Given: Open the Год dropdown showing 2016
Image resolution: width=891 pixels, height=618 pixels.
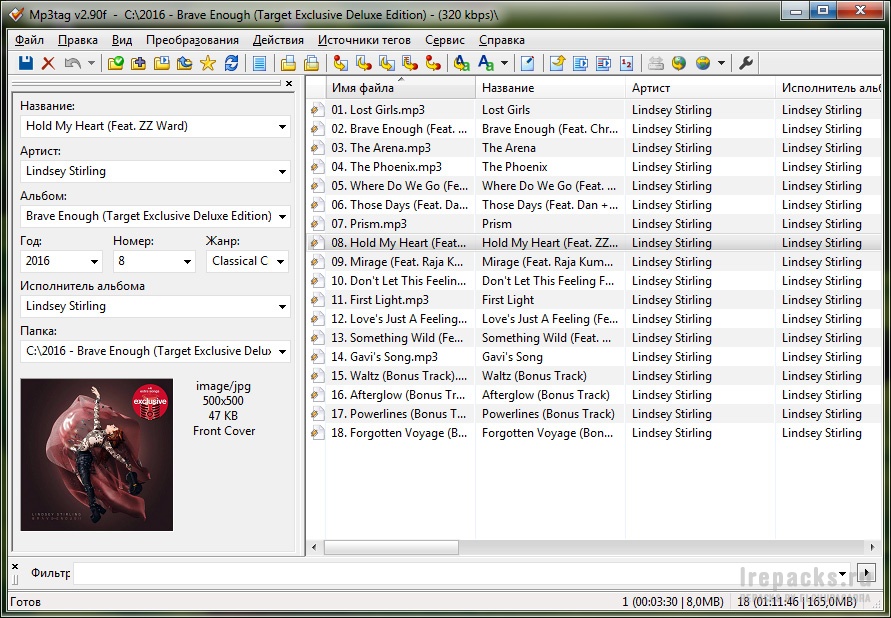Looking at the screenshot, I should 95,262.
